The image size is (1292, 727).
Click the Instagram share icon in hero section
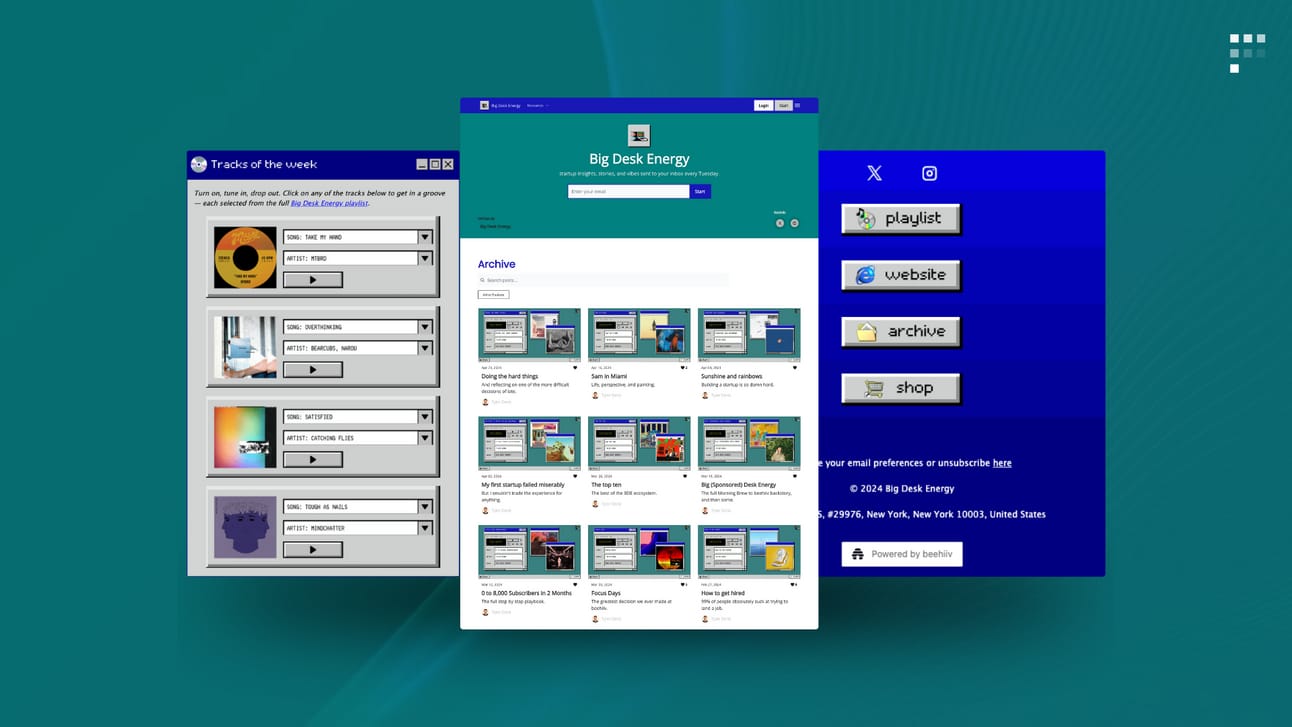(795, 223)
